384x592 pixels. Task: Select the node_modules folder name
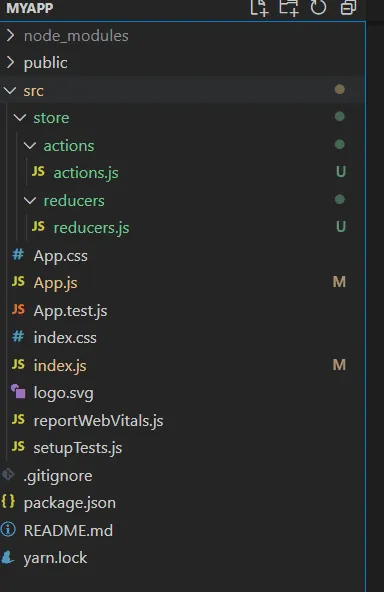pos(76,36)
